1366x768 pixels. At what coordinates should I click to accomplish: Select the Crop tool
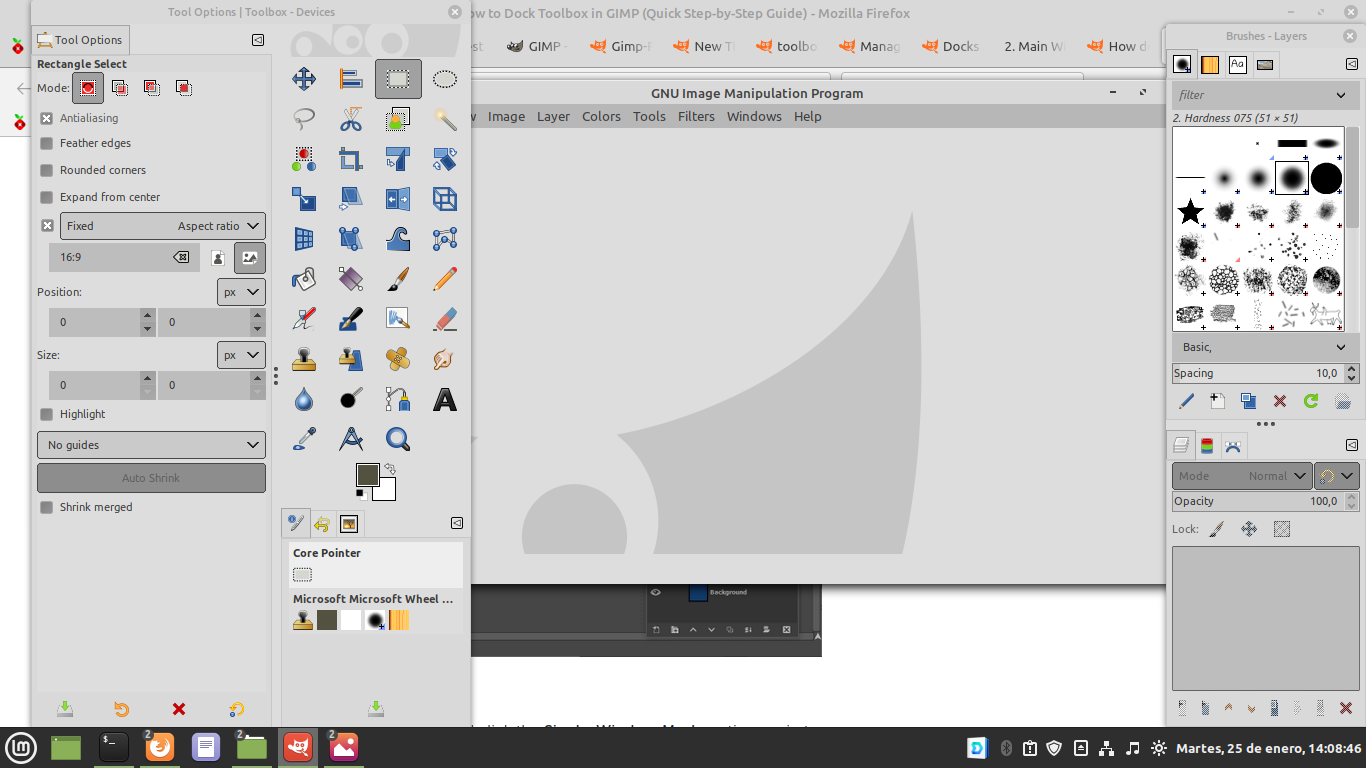pyautogui.click(x=350, y=159)
